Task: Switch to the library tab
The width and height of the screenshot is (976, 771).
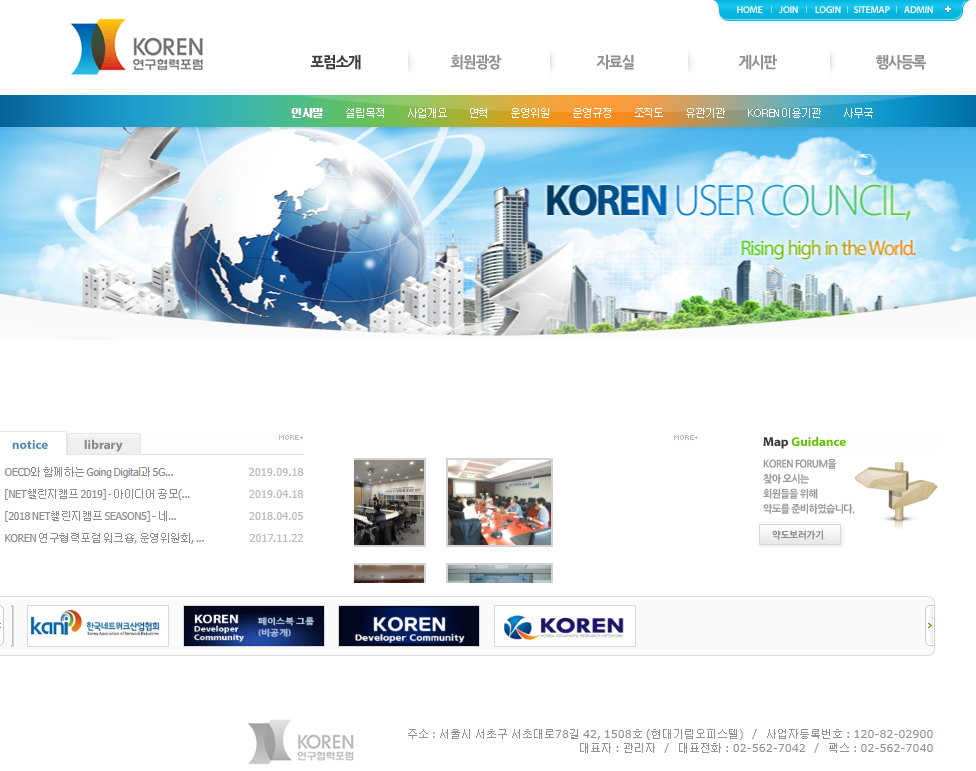Action: tap(103, 444)
